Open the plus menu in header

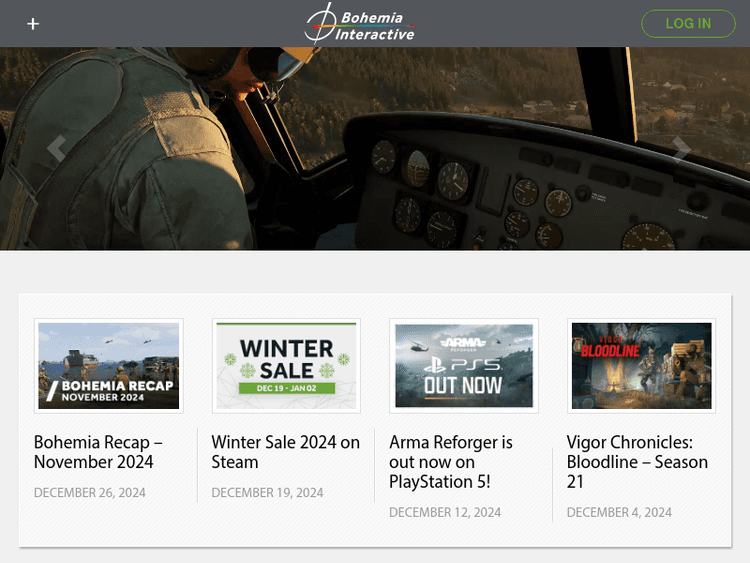coord(33,24)
